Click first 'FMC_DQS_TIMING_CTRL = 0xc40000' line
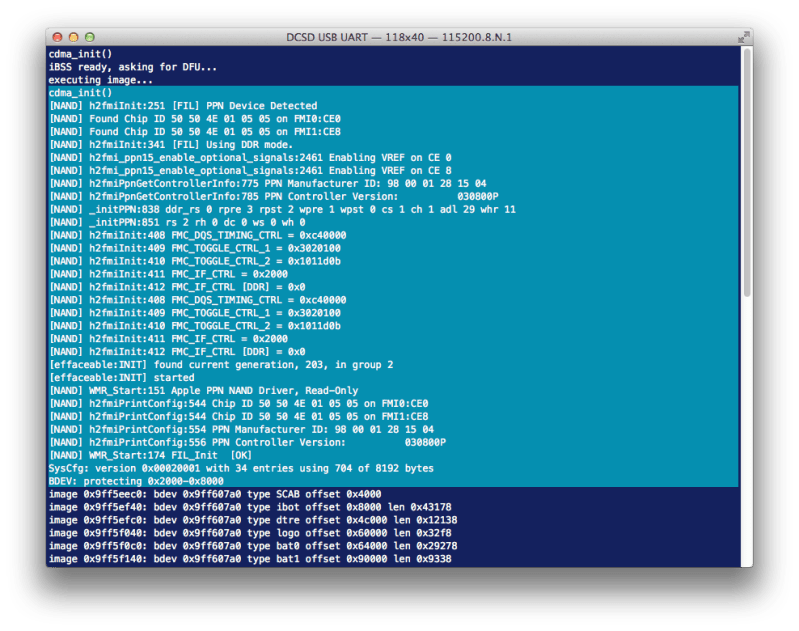The width and height of the screenshot is (799, 631). tap(197, 235)
